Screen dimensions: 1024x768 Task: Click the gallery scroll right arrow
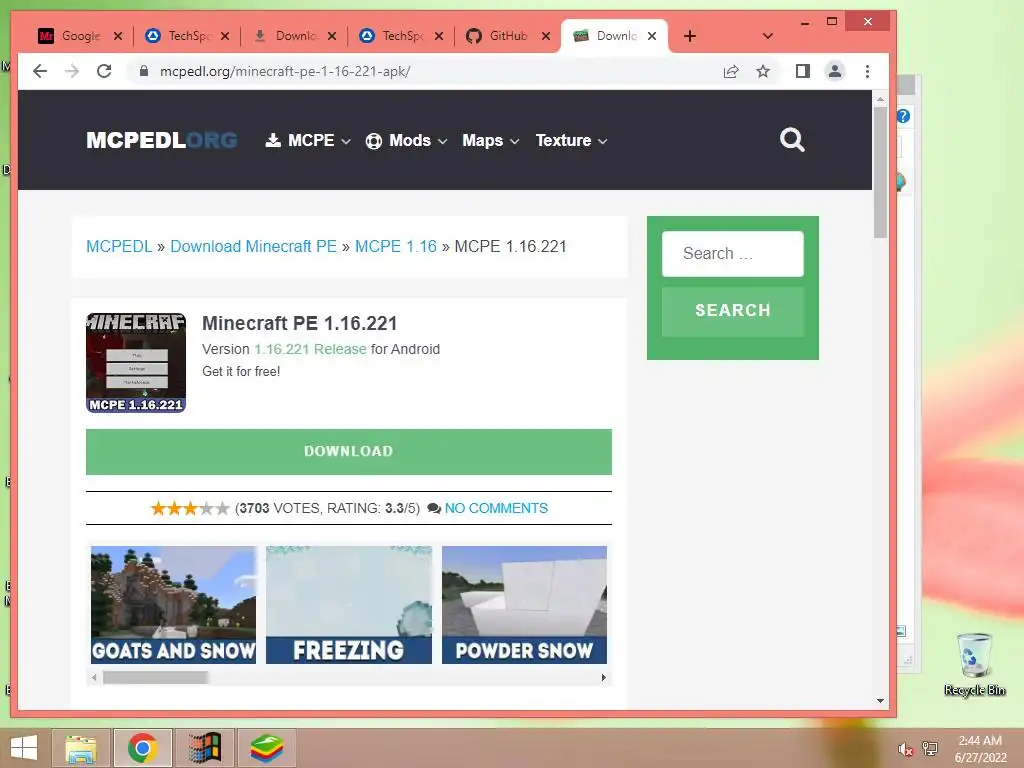[603, 678]
